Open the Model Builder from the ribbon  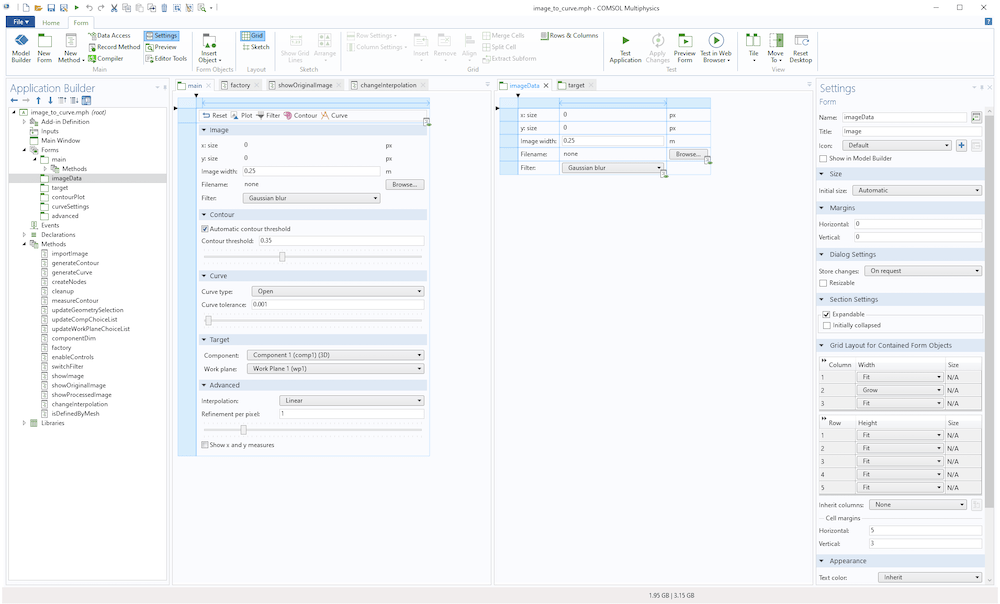tap(21, 47)
